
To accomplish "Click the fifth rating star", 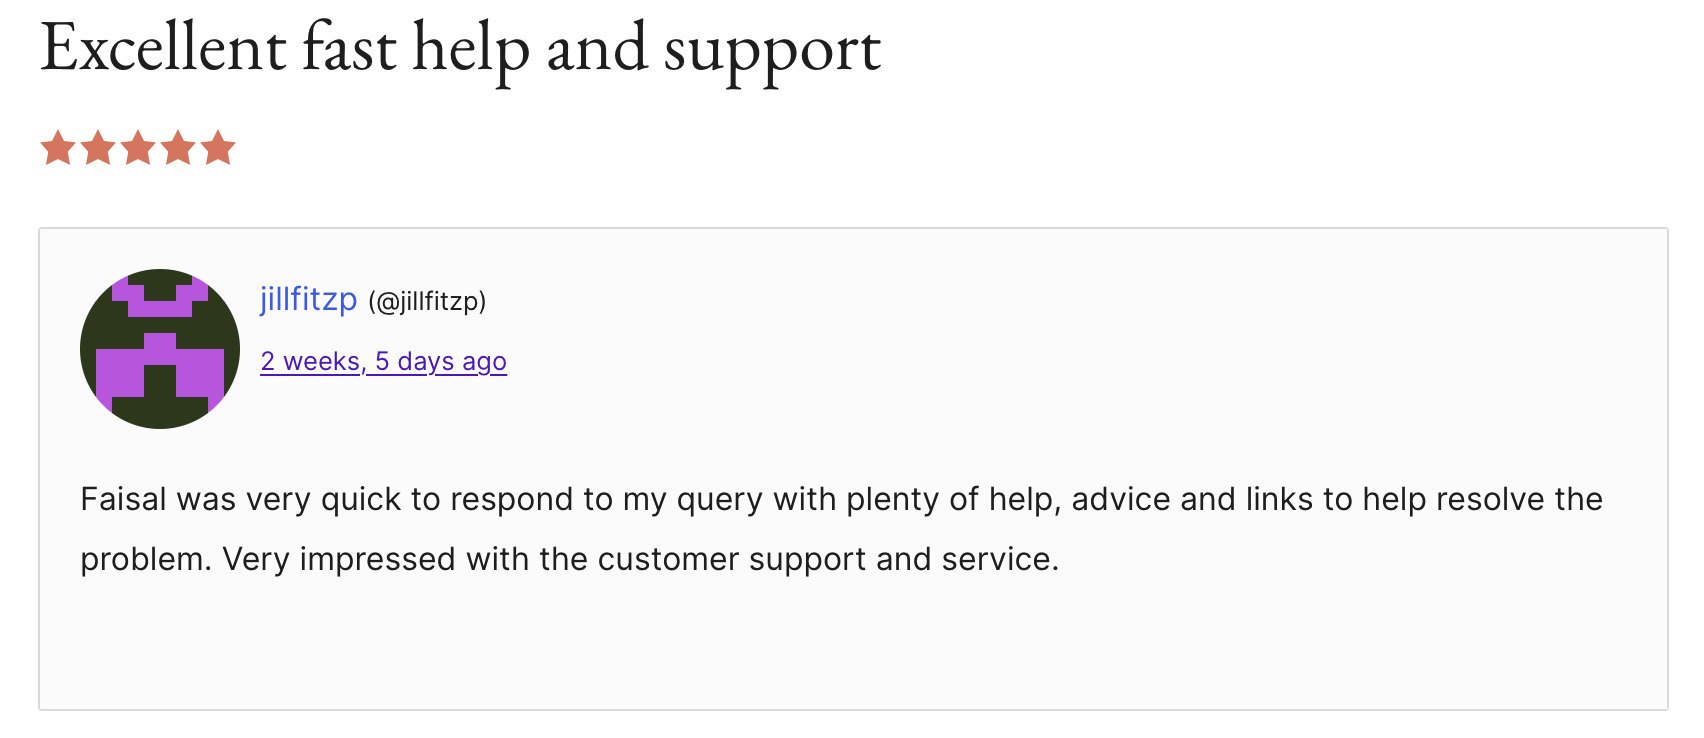I will point(218,148).
